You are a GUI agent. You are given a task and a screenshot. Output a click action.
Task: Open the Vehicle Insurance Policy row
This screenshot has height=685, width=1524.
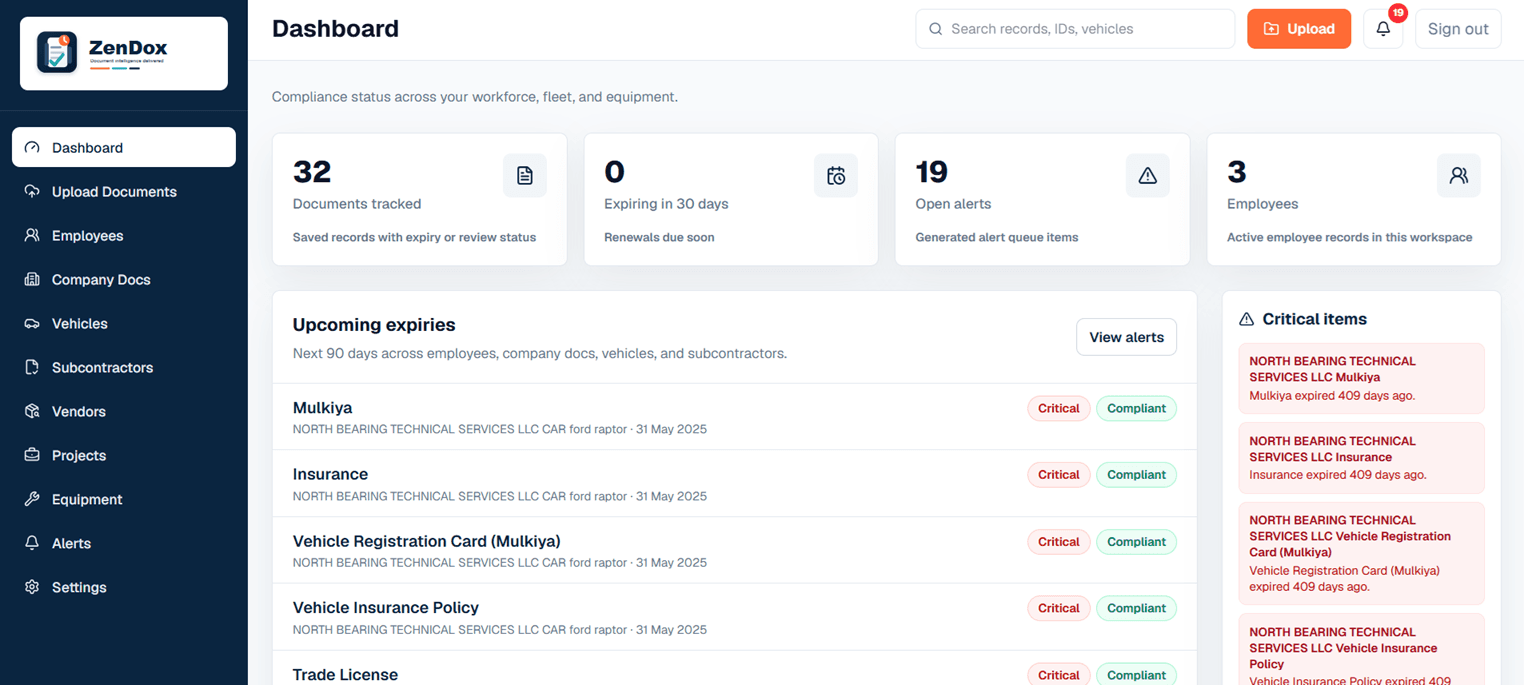(734, 617)
